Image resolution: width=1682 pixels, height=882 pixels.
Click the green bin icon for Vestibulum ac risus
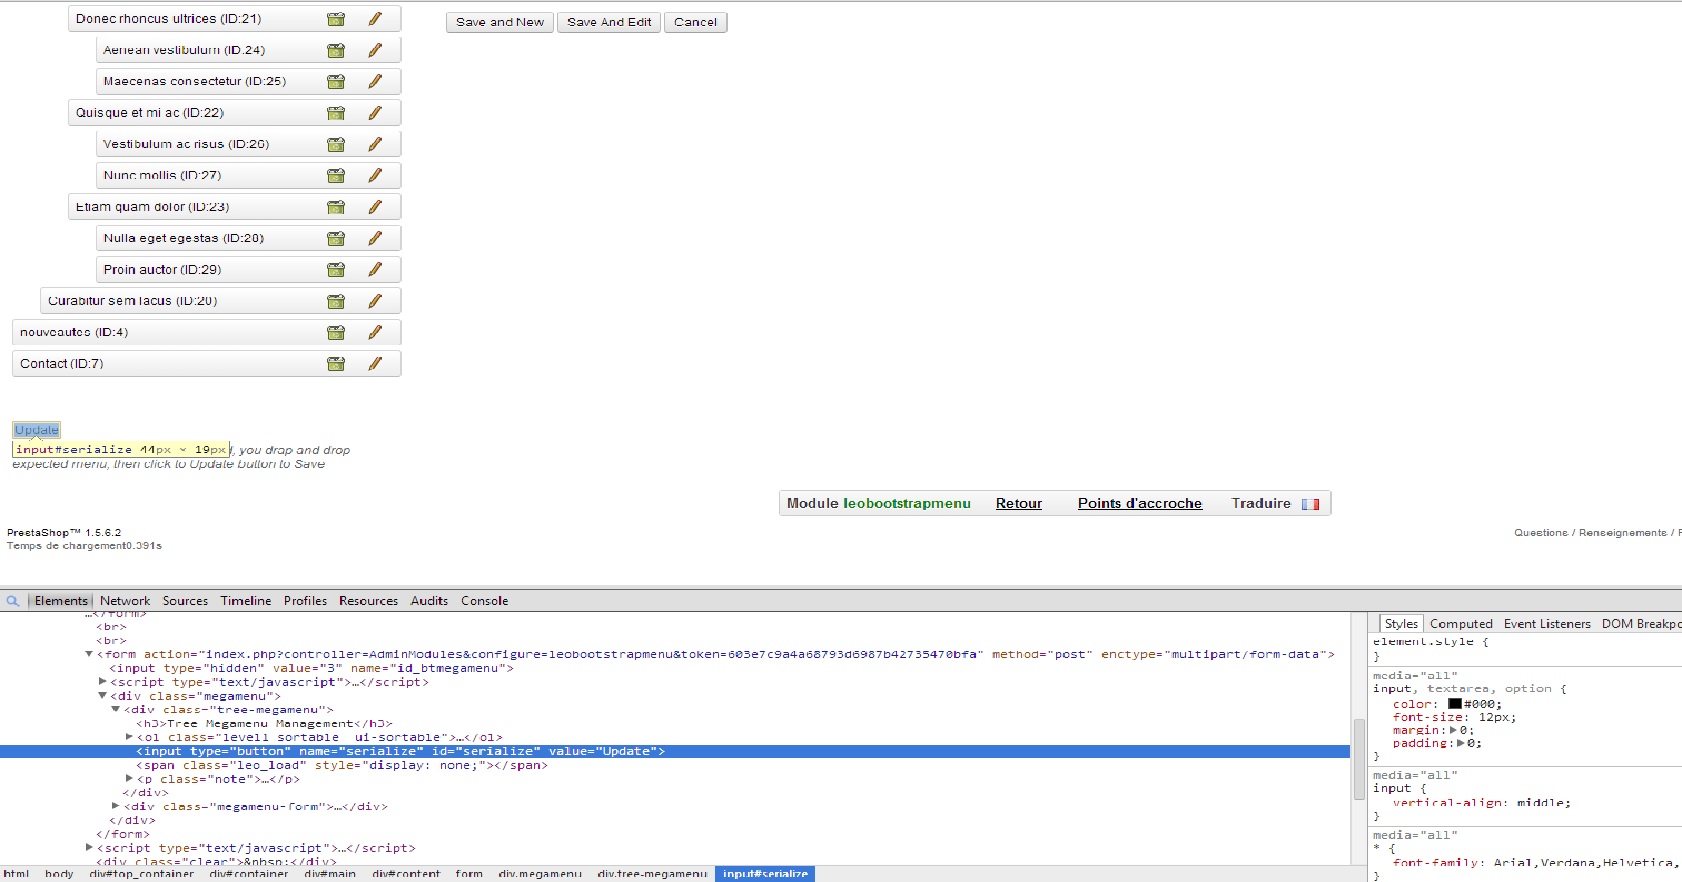point(336,144)
